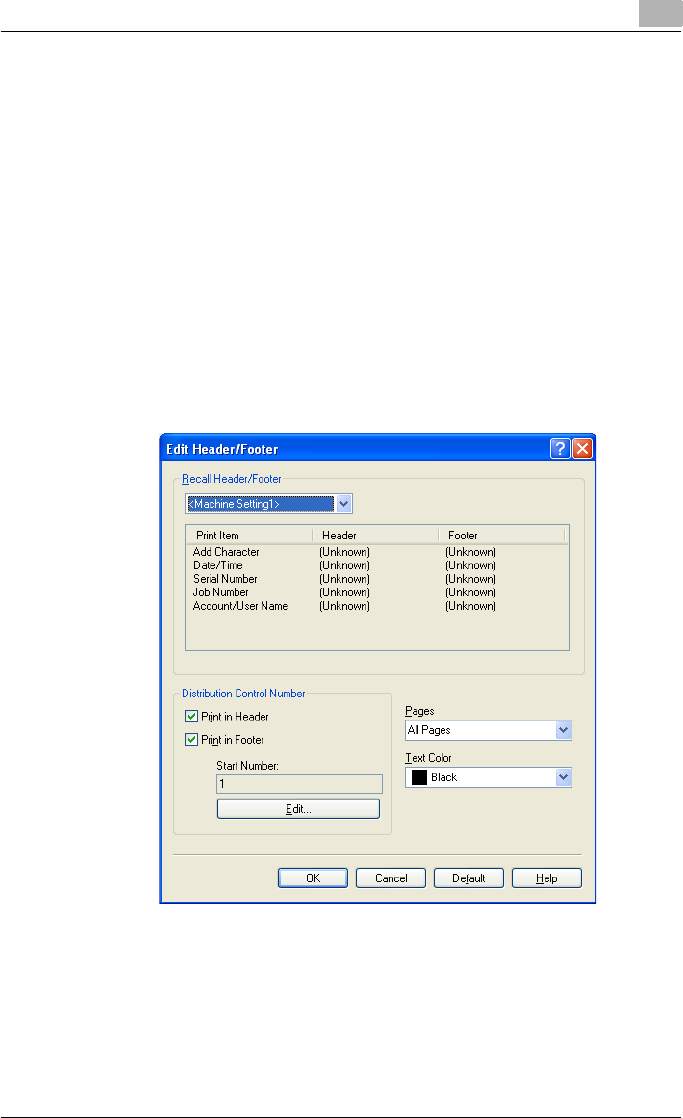683x1118 pixels.
Task: Click Header value of Date/Time row
Action: point(344,565)
